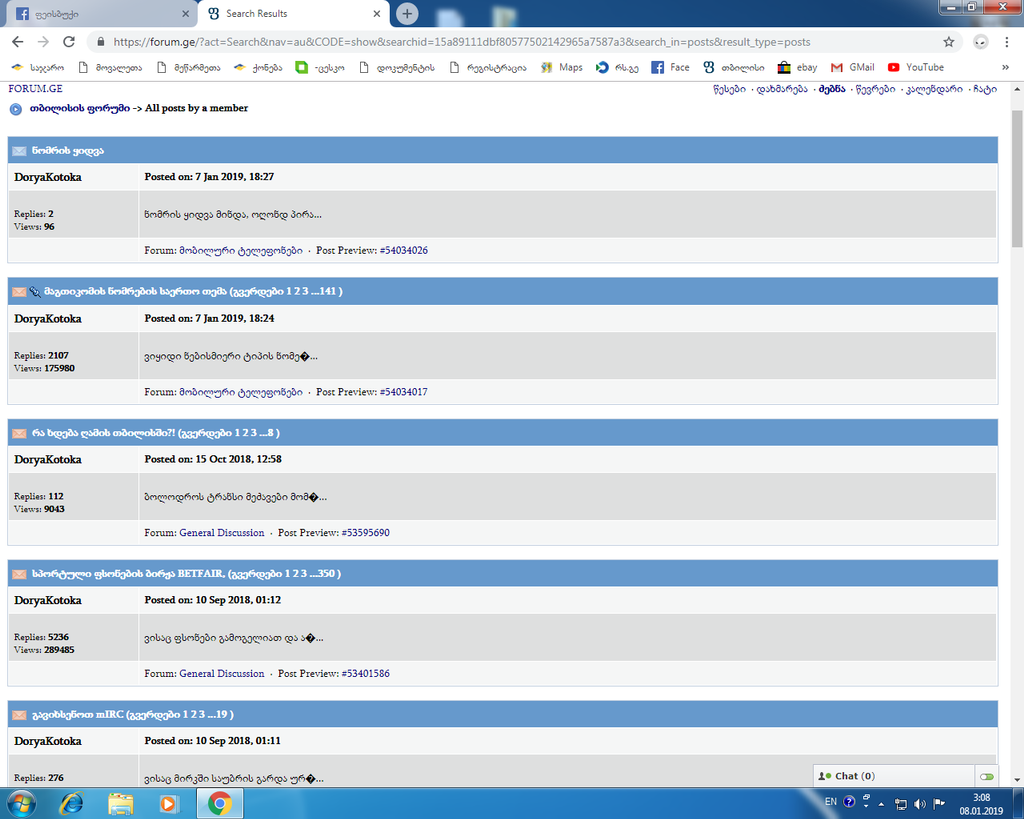Switch the EN input language indicator
This screenshot has width=1024, height=819.
(x=831, y=801)
